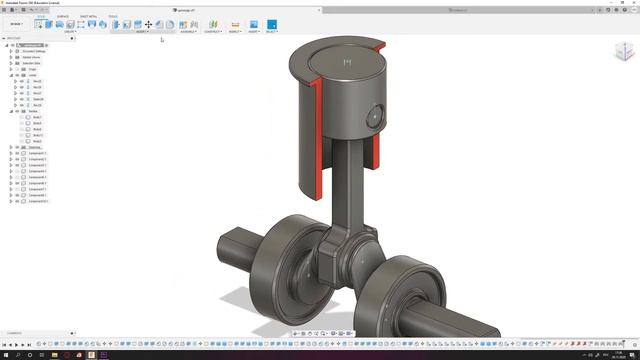
Task: Select the Create Sketch tool
Action: point(38,24)
